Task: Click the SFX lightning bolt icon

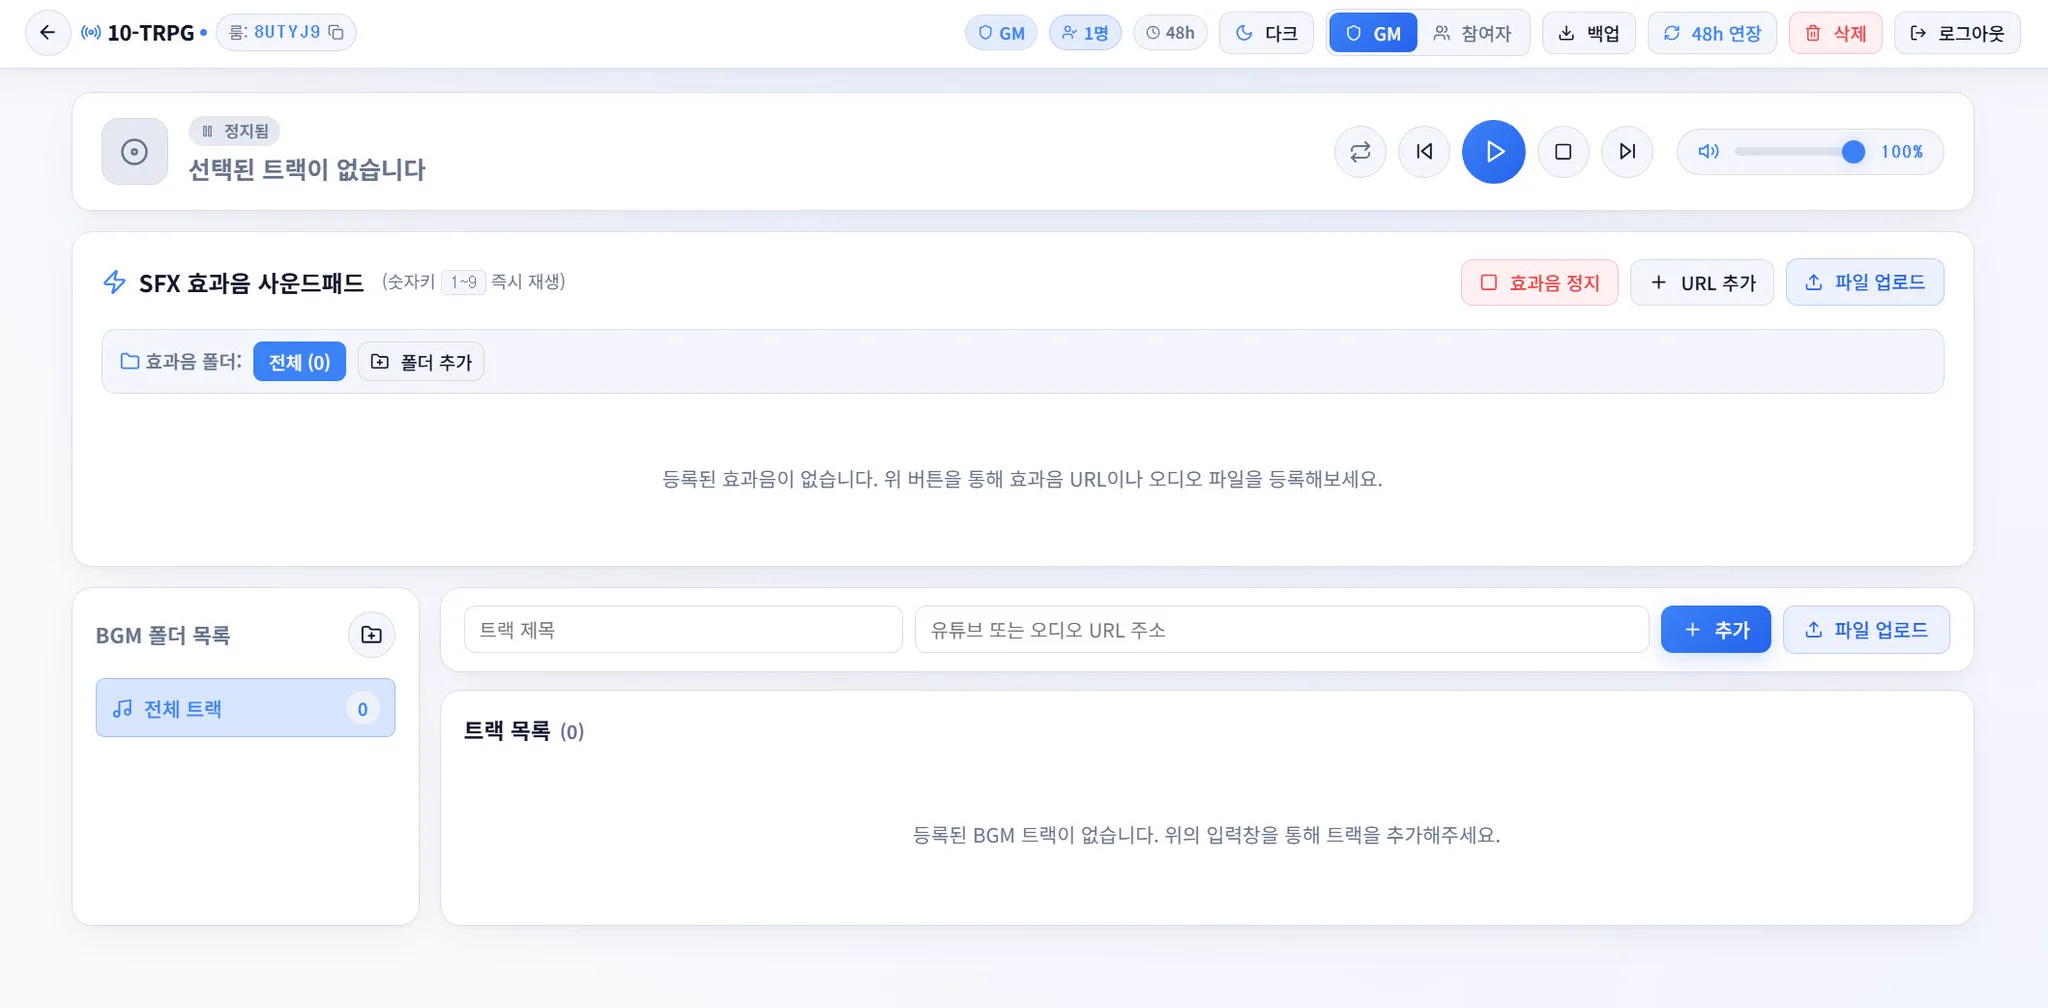Action: point(115,283)
